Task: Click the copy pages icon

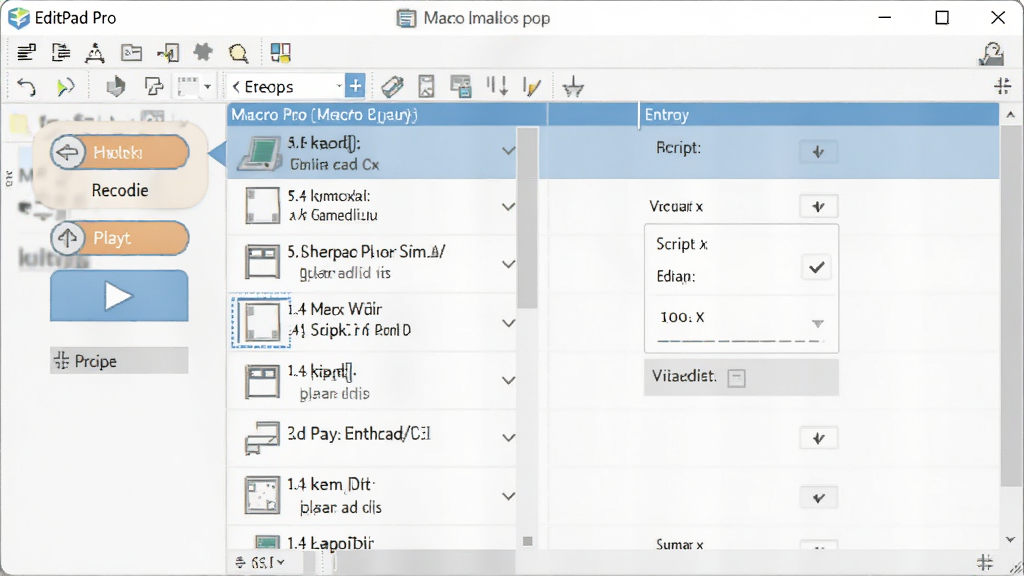Action: coord(153,86)
